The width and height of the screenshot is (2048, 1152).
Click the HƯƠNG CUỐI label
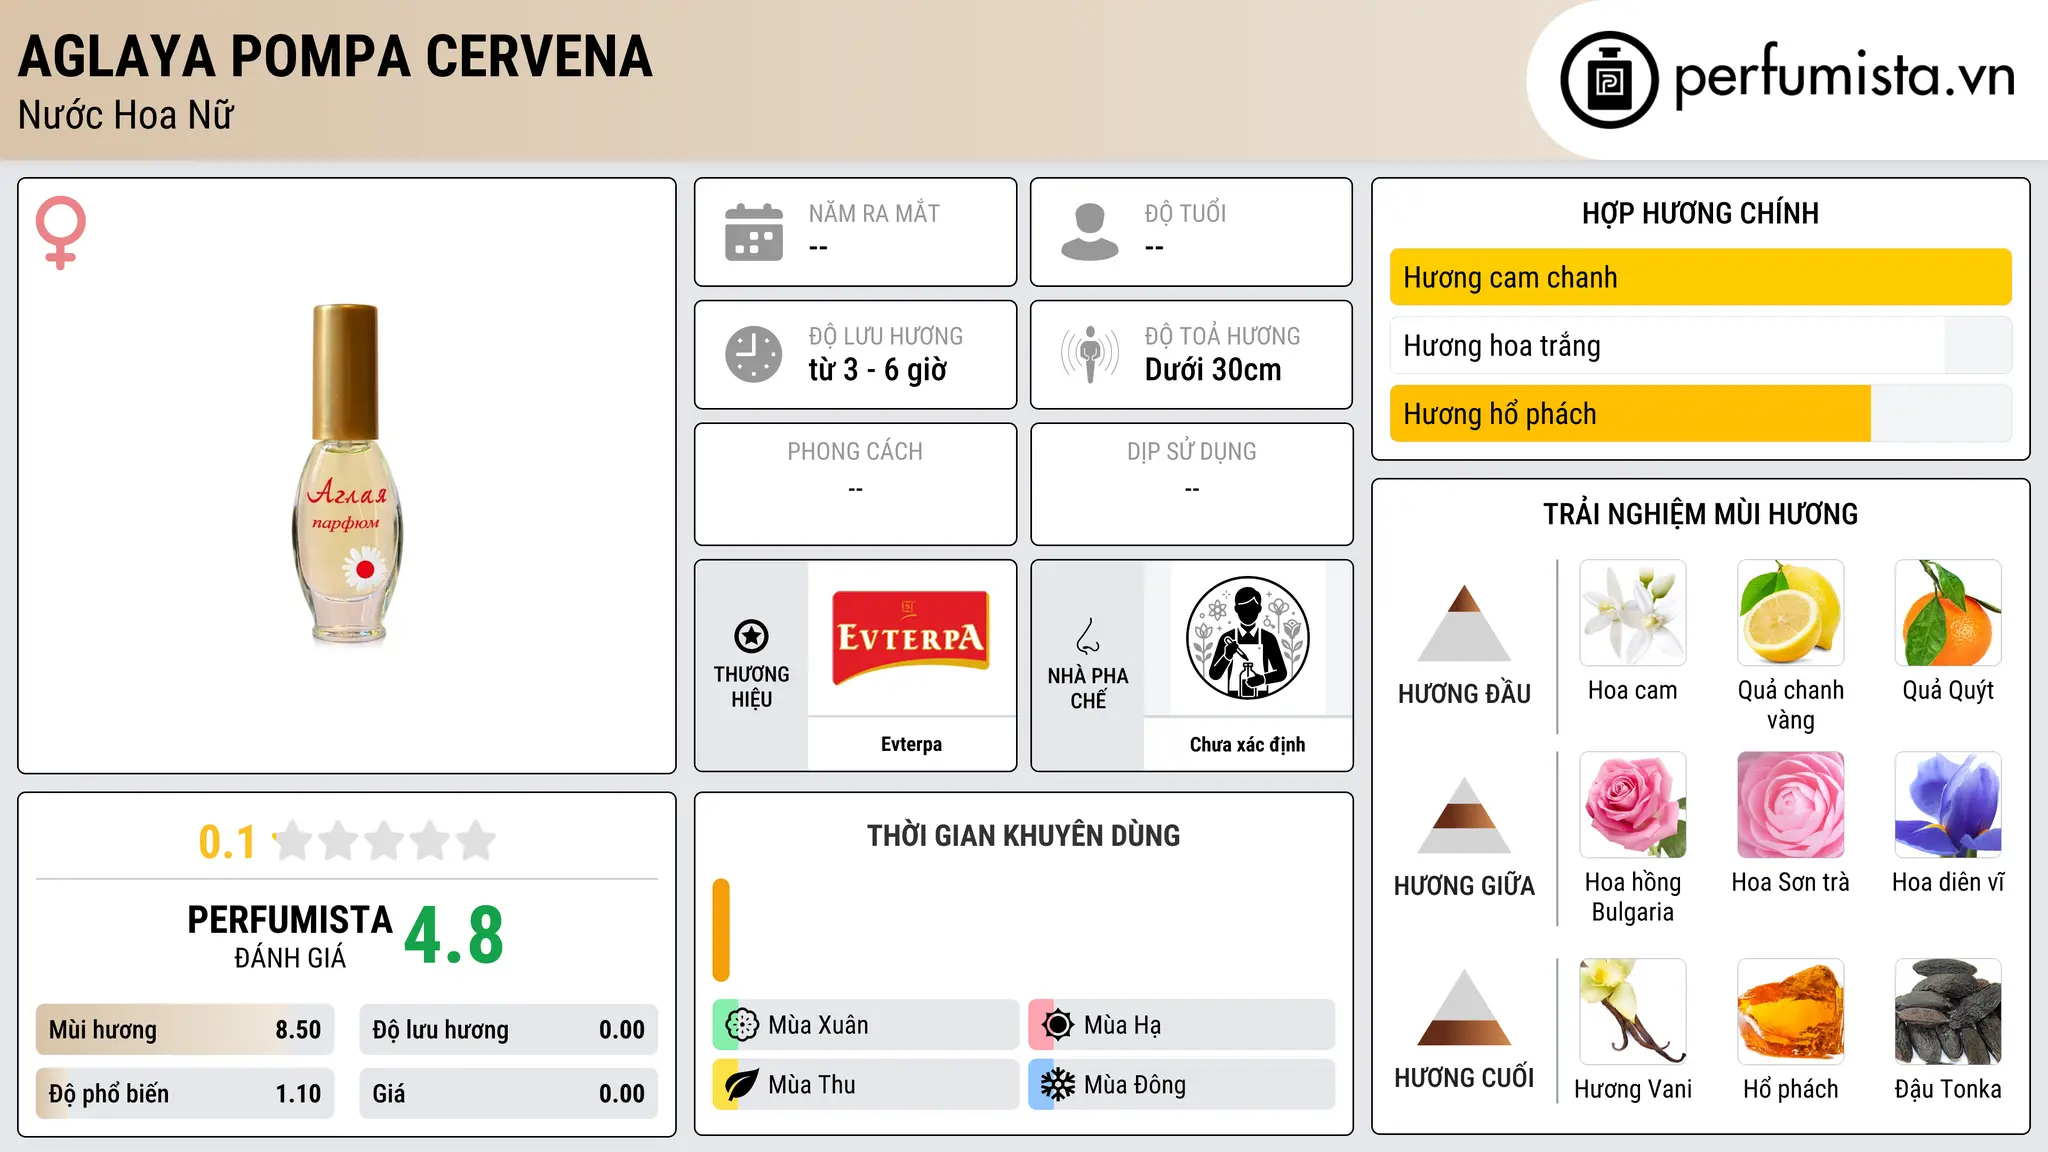[x=1464, y=1078]
